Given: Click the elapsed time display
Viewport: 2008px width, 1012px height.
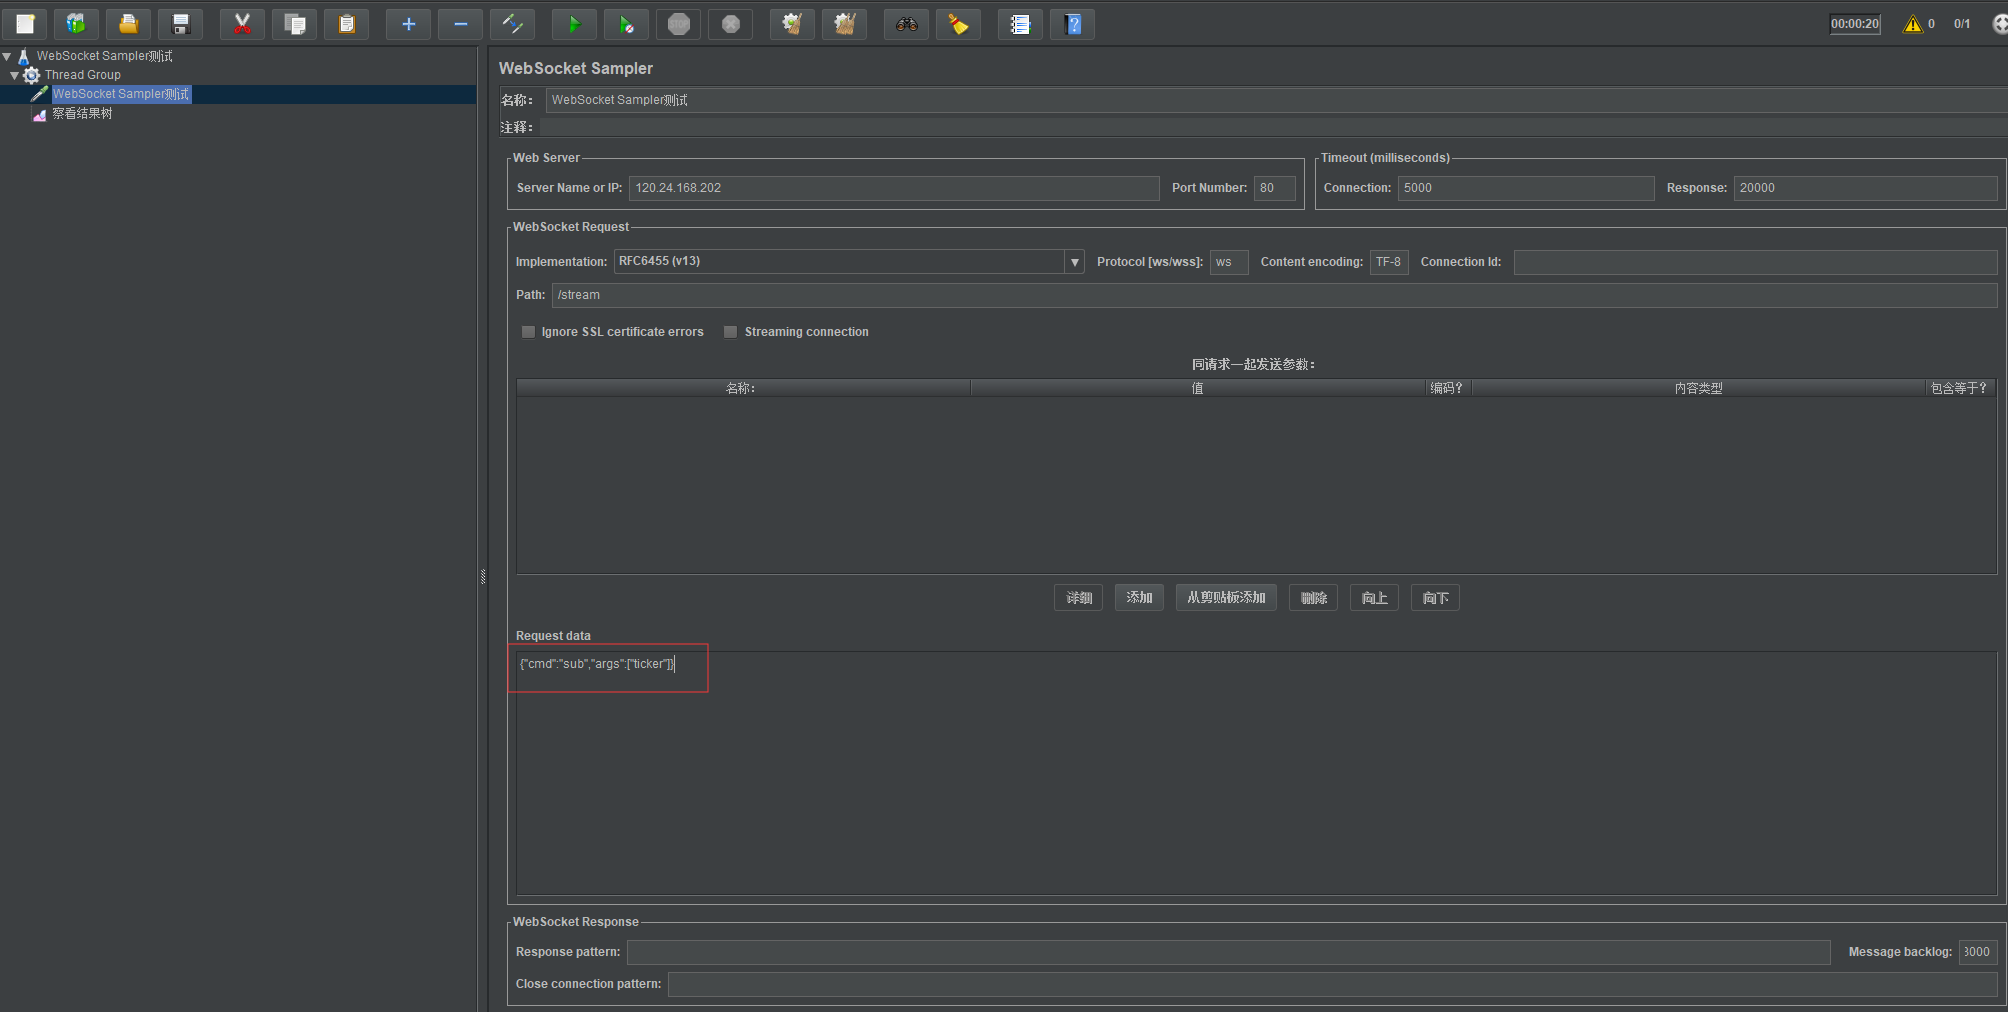Looking at the screenshot, I should click(x=1855, y=23).
